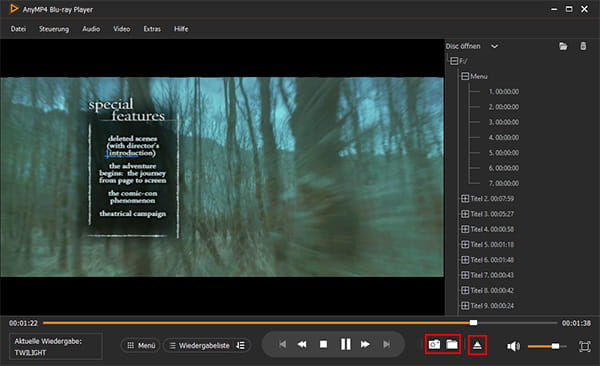Click the volume slider handle
This screenshot has height=366, width=600.
point(555,346)
